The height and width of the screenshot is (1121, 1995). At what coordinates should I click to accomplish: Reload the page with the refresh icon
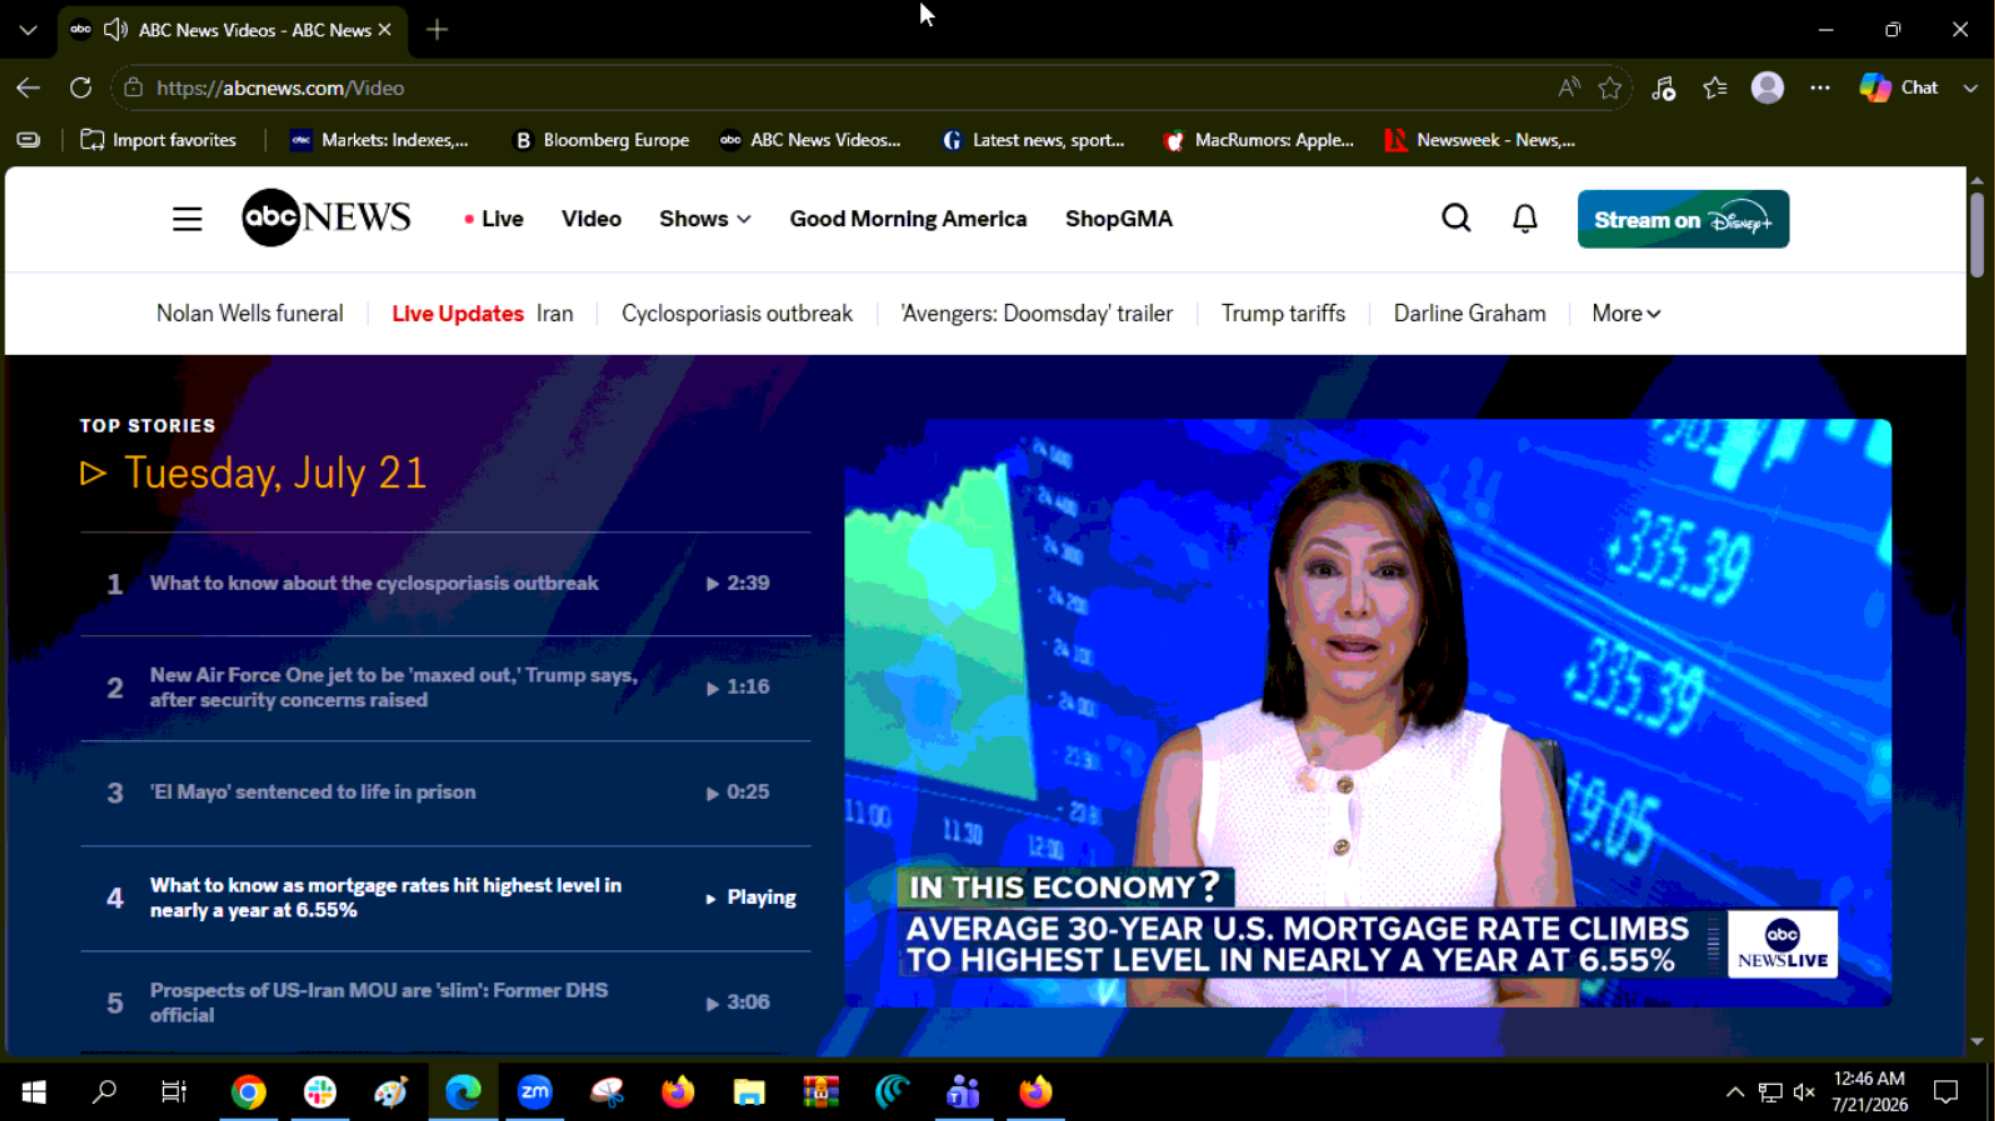pos(81,88)
